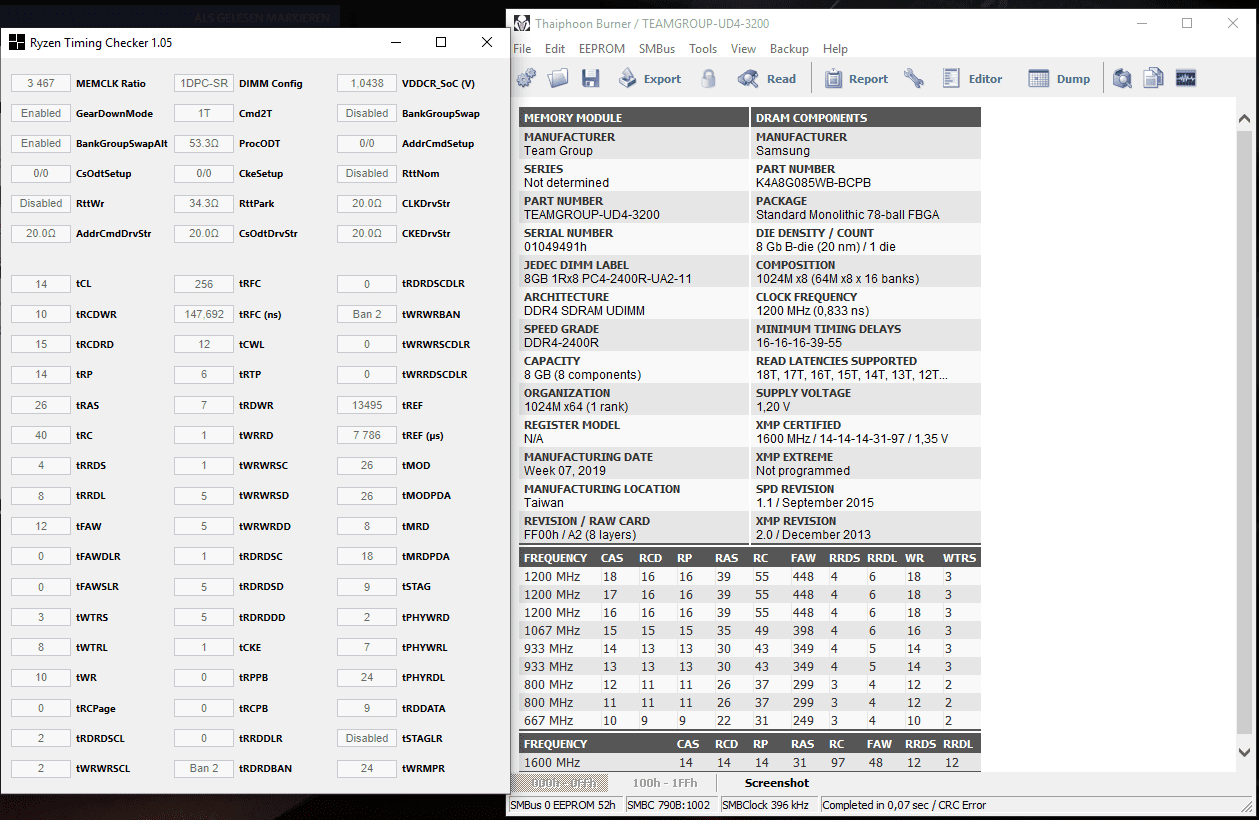This screenshot has height=820, width=1259.
Task: Click the Dump toolbar button
Action: 1059,79
